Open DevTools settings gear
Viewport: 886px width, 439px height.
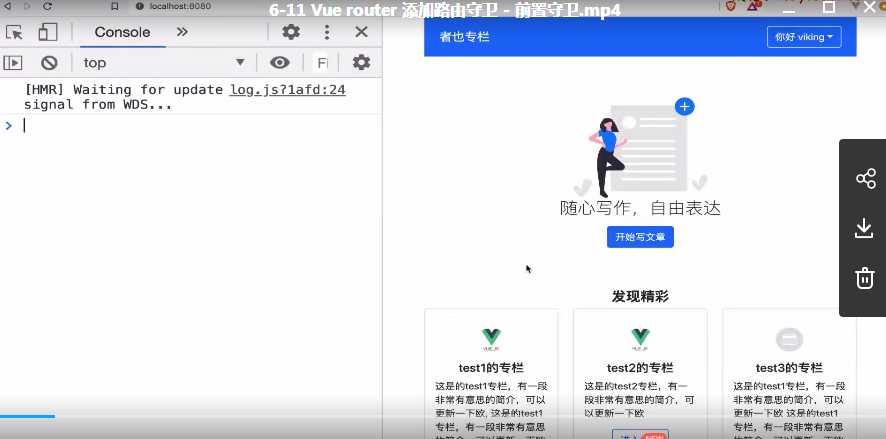(x=291, y=32)
